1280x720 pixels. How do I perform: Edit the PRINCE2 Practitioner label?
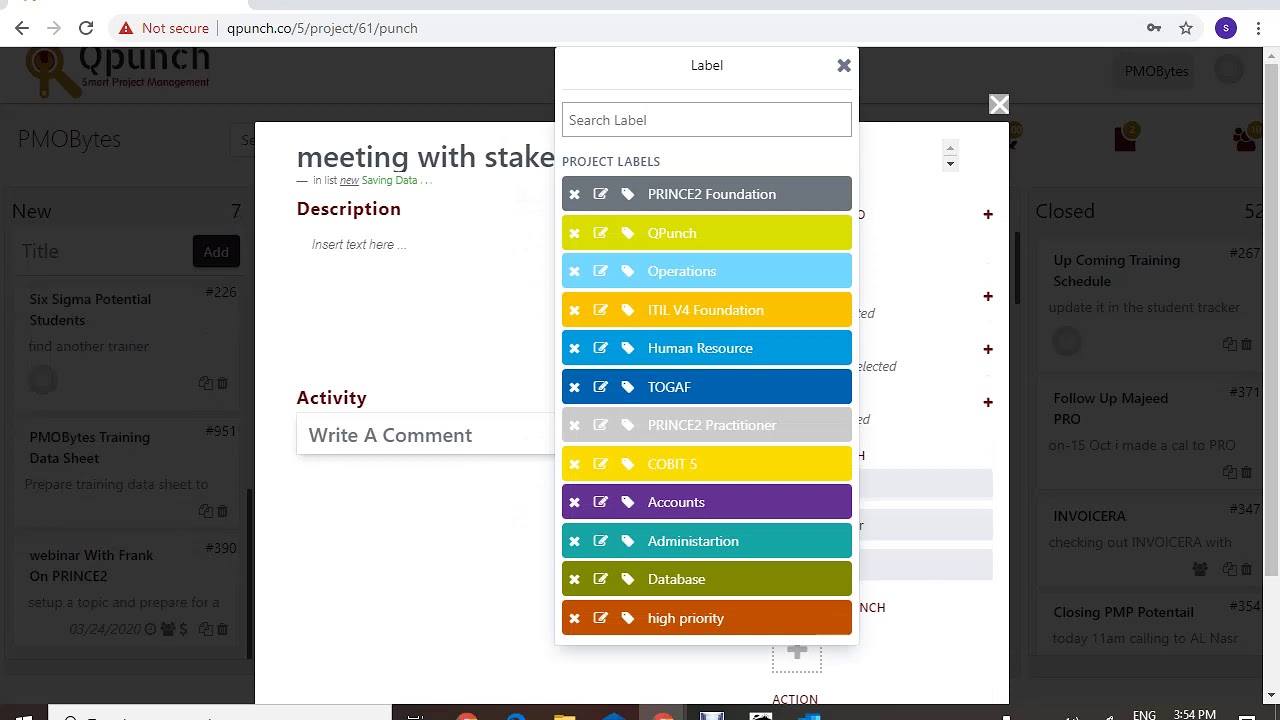point(600,426)
